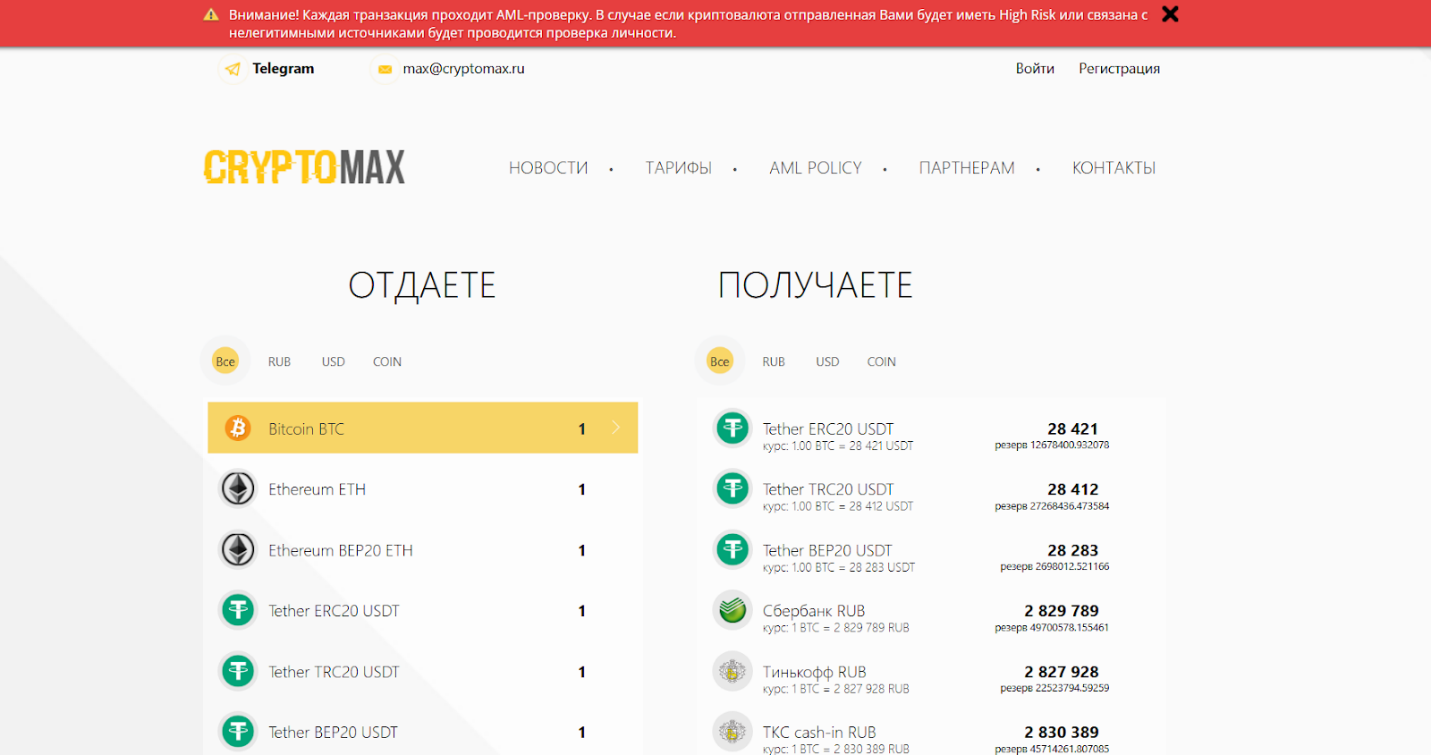Image resolution: width=1431 pixels, height=755 pixels.
Task: Click the rate value 28 421
Action: (x=1073, y=428)
